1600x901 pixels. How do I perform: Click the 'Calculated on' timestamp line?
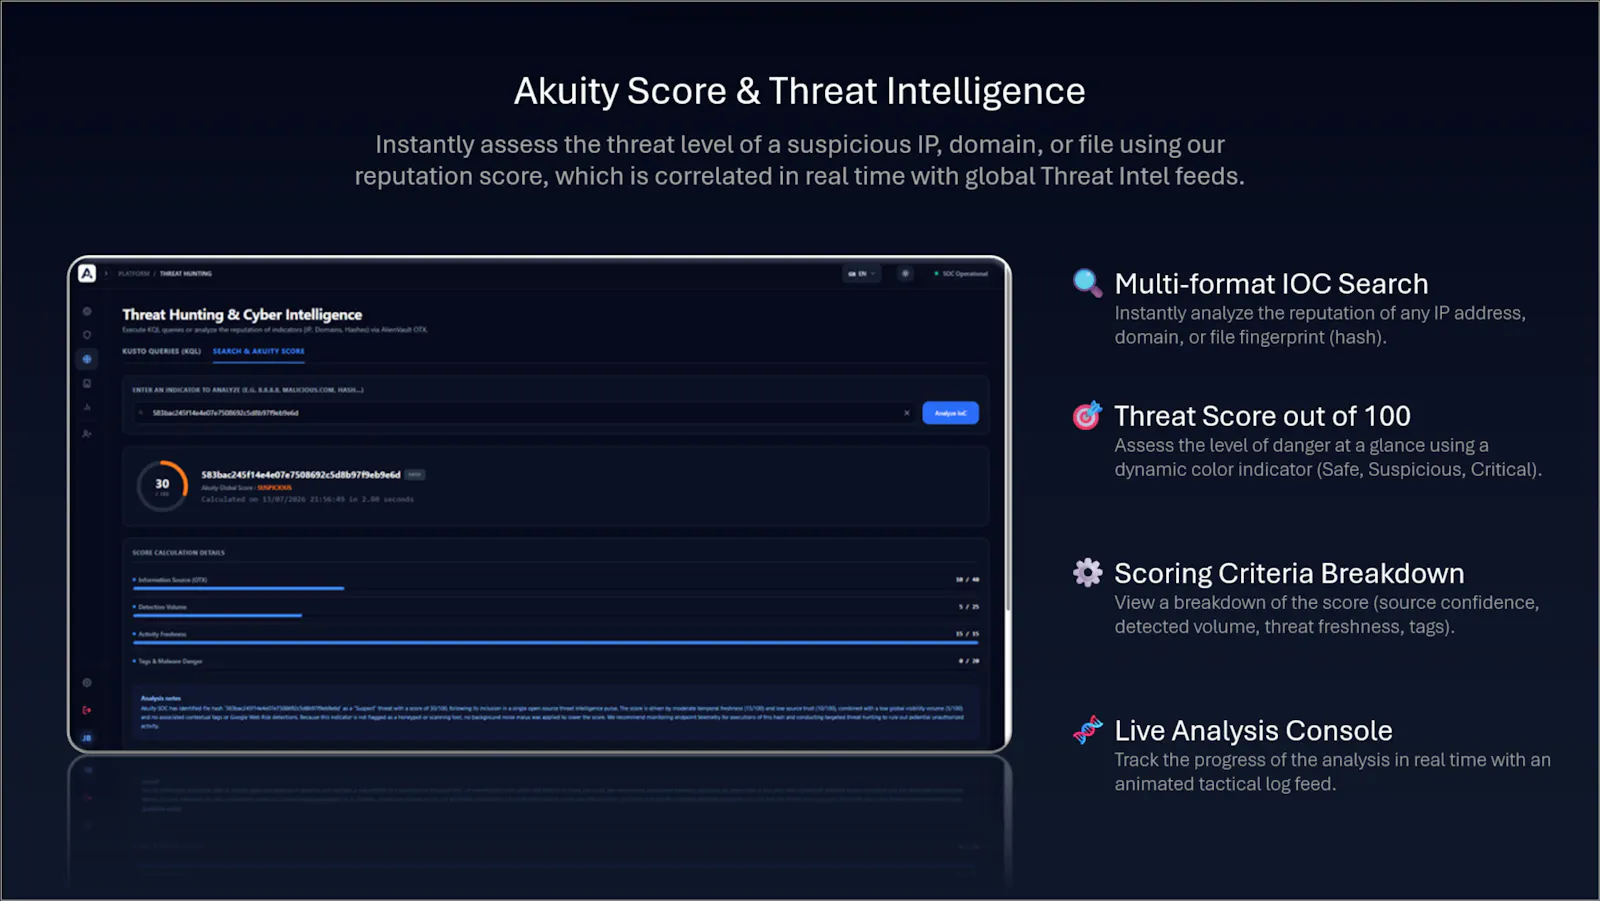click(x=307, y=499)
